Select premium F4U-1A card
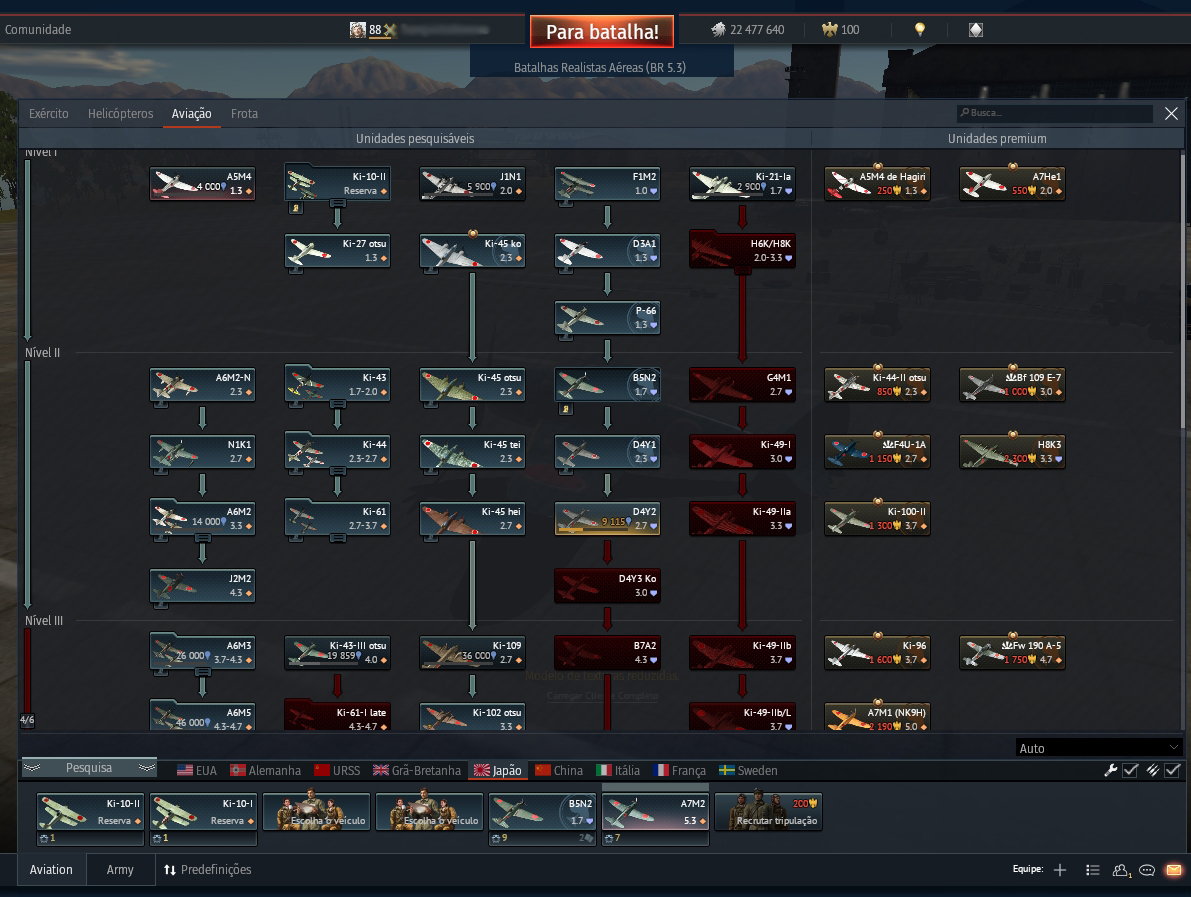Image resolution: width=1191 pixels, height=897 pixels. [x=877, y=451]
